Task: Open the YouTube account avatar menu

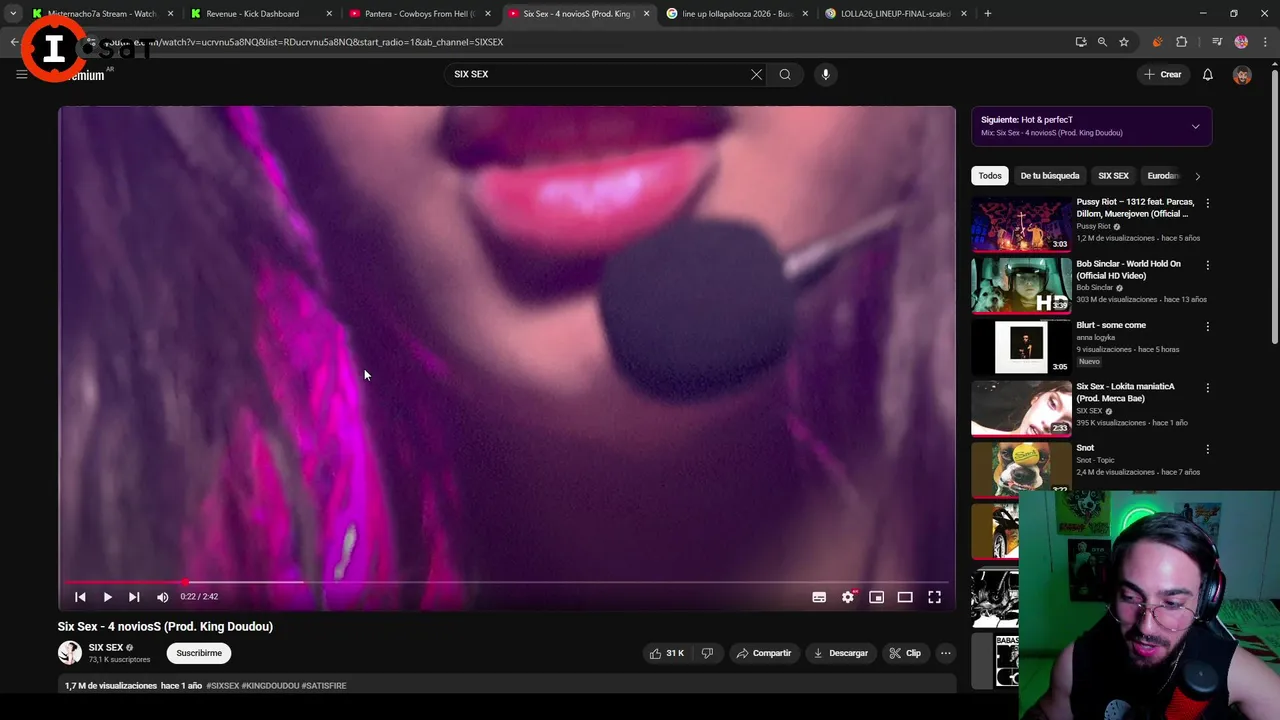Action: point(1242,75)
